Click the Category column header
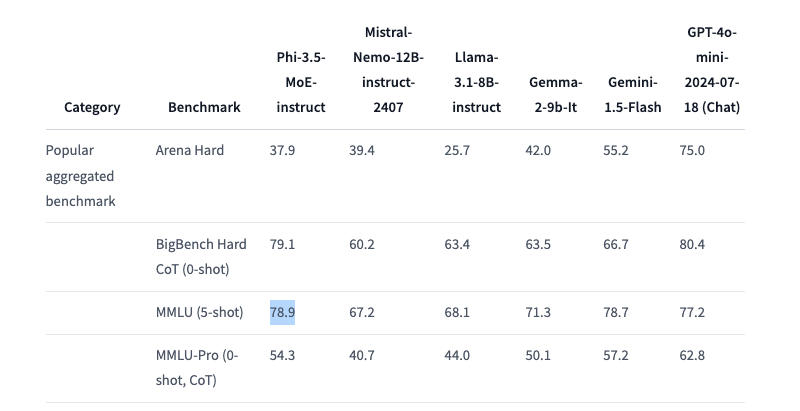 [92, 107]
